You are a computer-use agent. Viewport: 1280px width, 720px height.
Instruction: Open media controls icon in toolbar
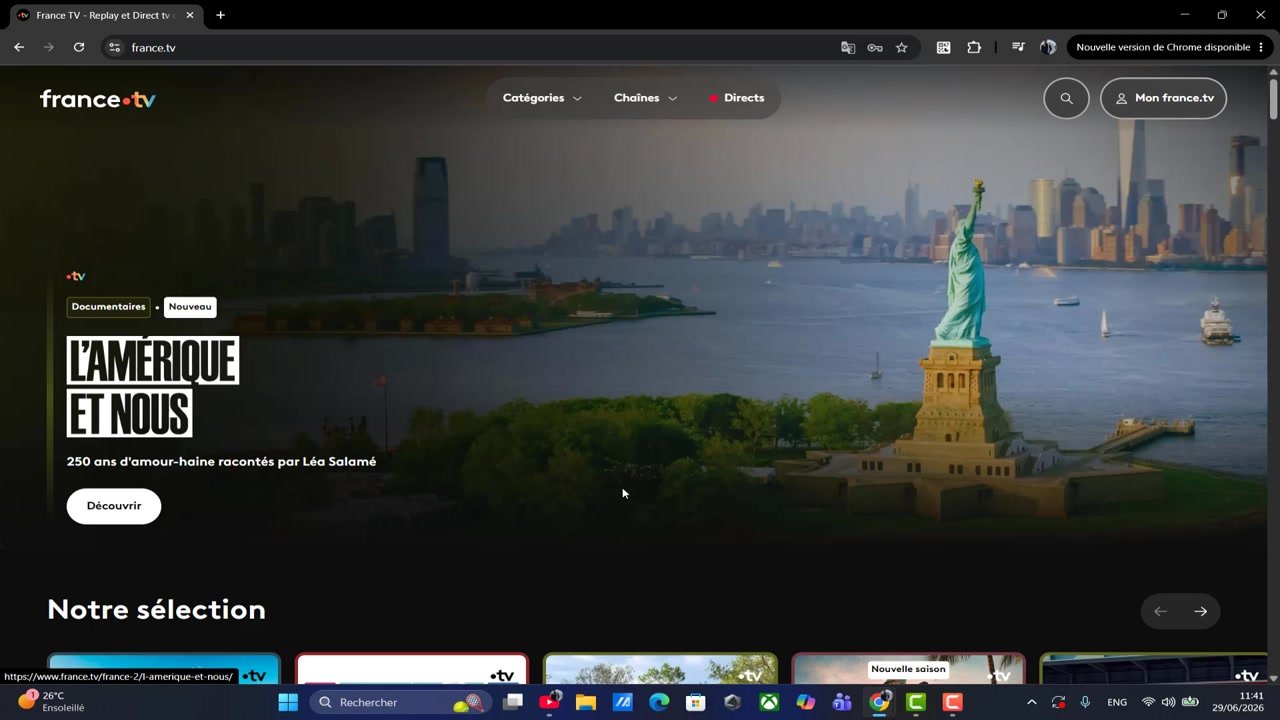(x=1018, y=47)
